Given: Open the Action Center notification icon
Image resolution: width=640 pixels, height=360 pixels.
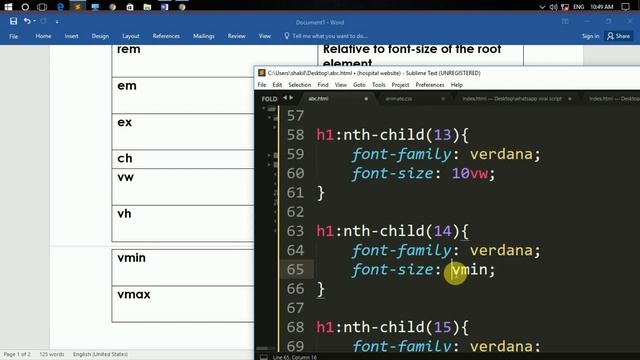Looking at the screenshot, I should 625,7.
